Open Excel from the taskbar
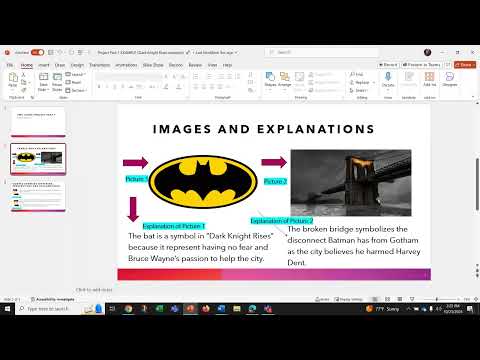This screenshot has width=480, height=360. (x=159, y=309)
